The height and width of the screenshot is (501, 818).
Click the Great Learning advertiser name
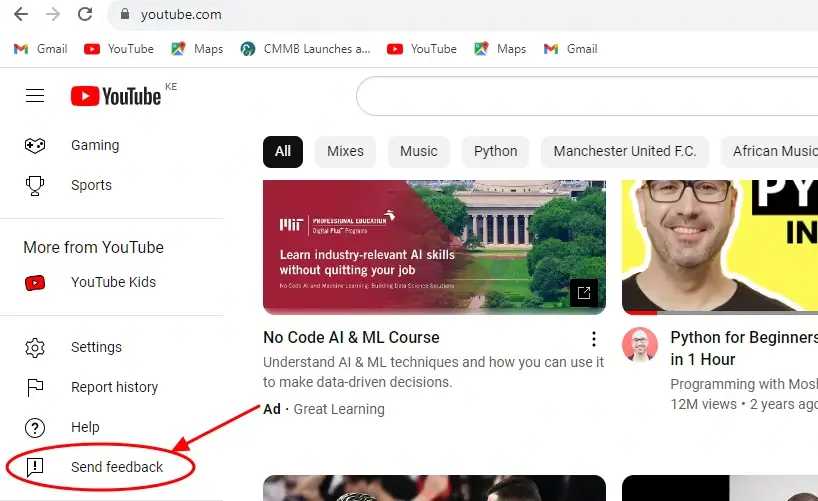pos(339,410)
